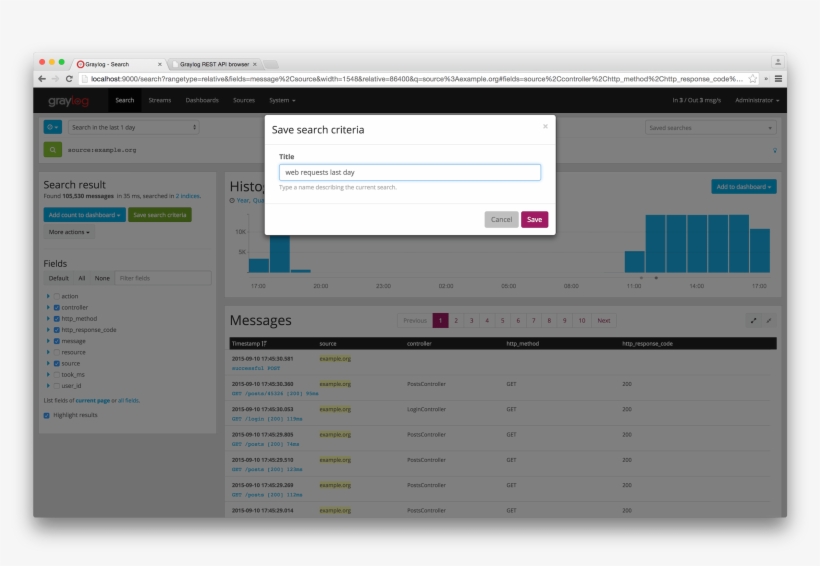Reload the page in the browser
This screenshot has width=820, height=566.
point(69,78)
